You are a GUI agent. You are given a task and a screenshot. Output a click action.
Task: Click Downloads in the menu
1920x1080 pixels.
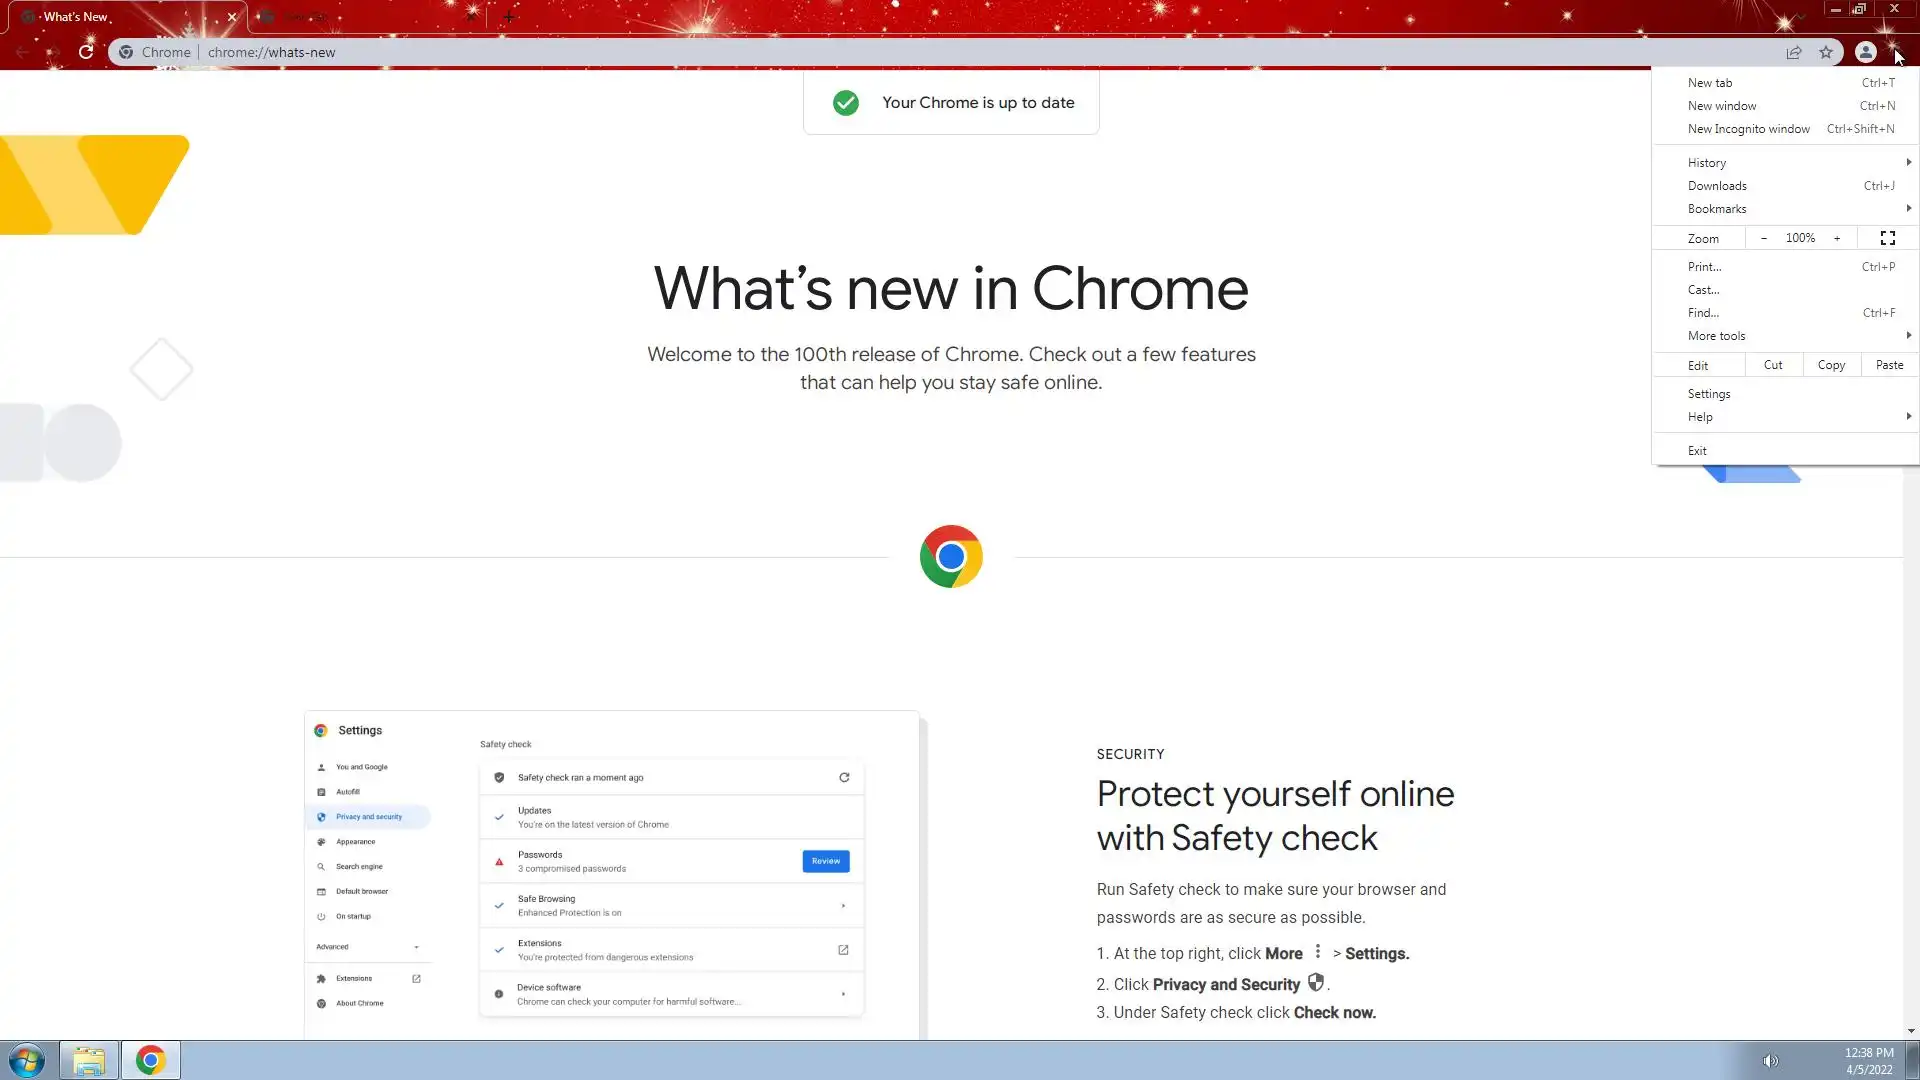pos(1717,186)
